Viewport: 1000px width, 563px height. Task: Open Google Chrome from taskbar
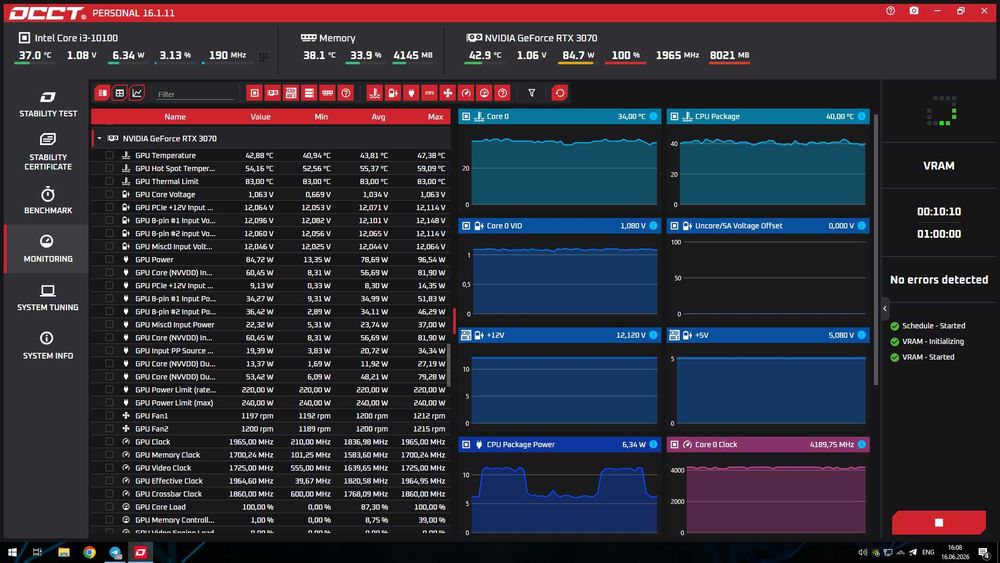click(x=89, y=552)
